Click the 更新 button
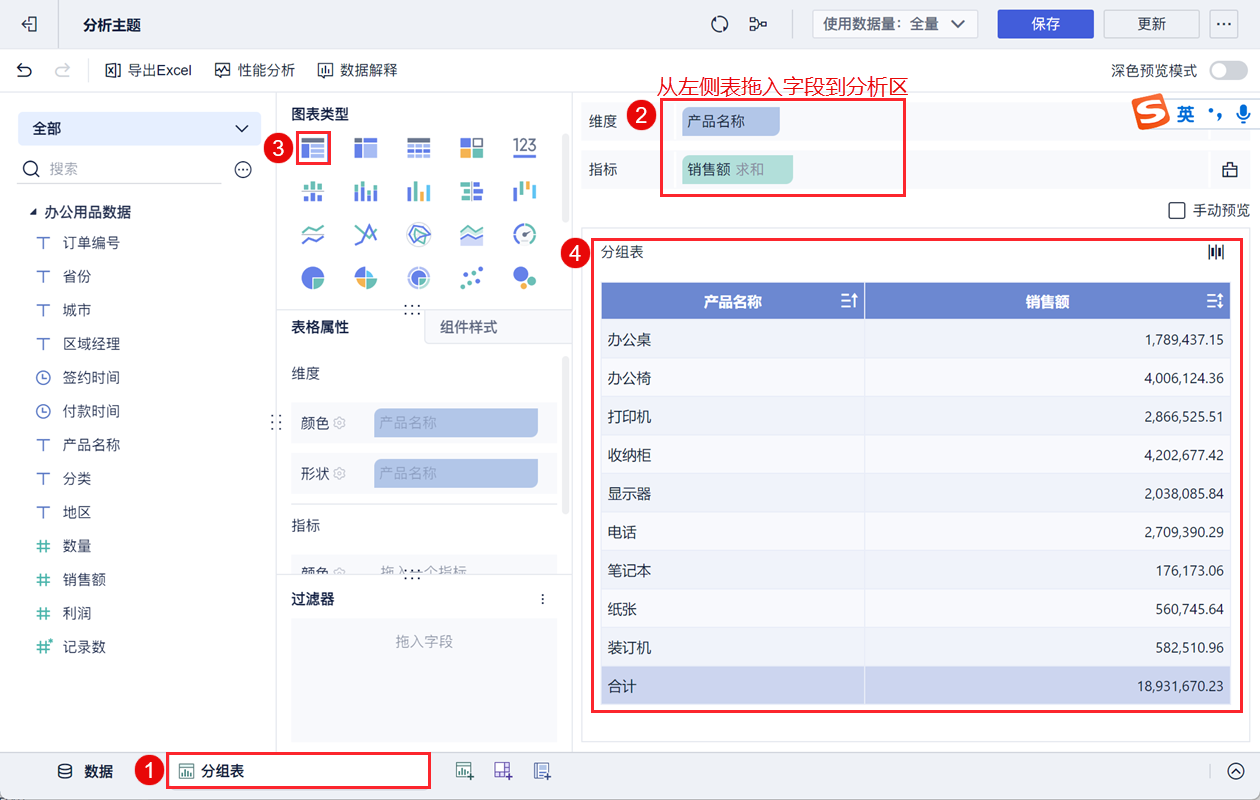Viewport: 1260px width, 800px height. tap(1152, 24)
